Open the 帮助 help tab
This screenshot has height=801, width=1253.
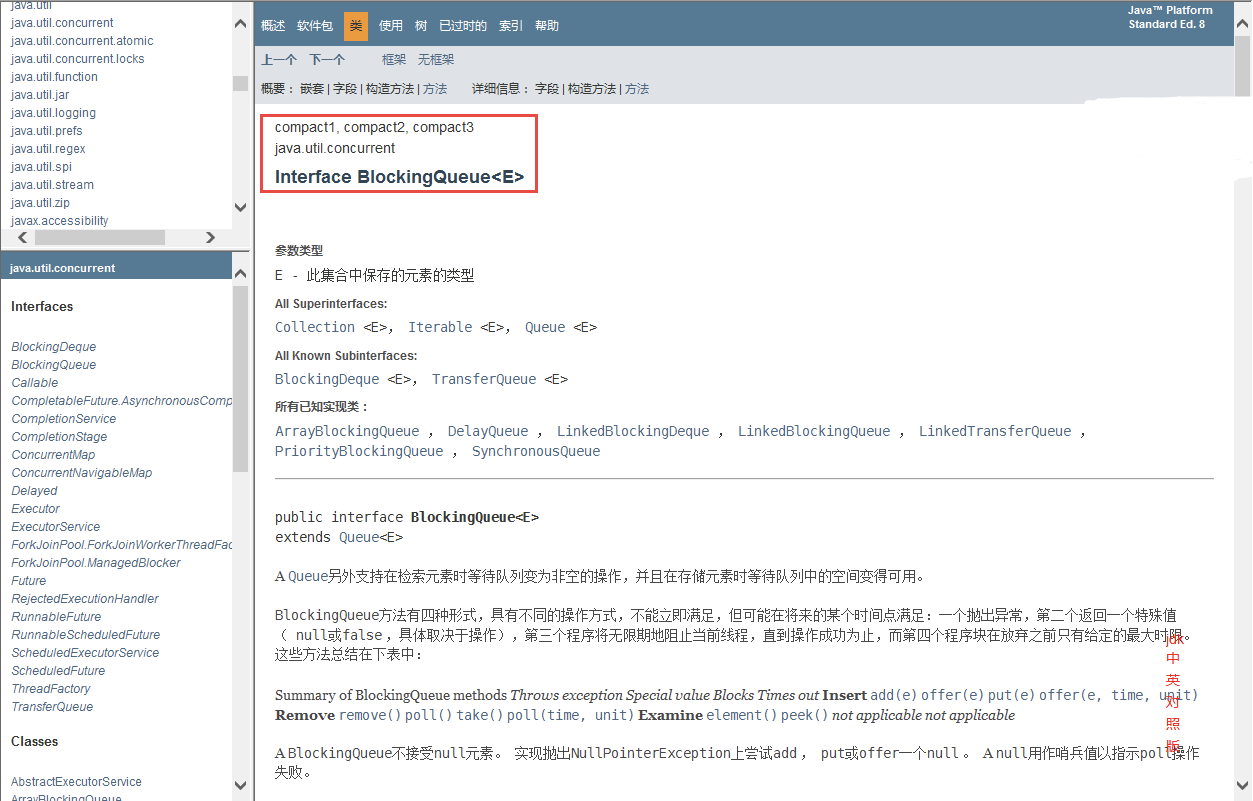547,26
